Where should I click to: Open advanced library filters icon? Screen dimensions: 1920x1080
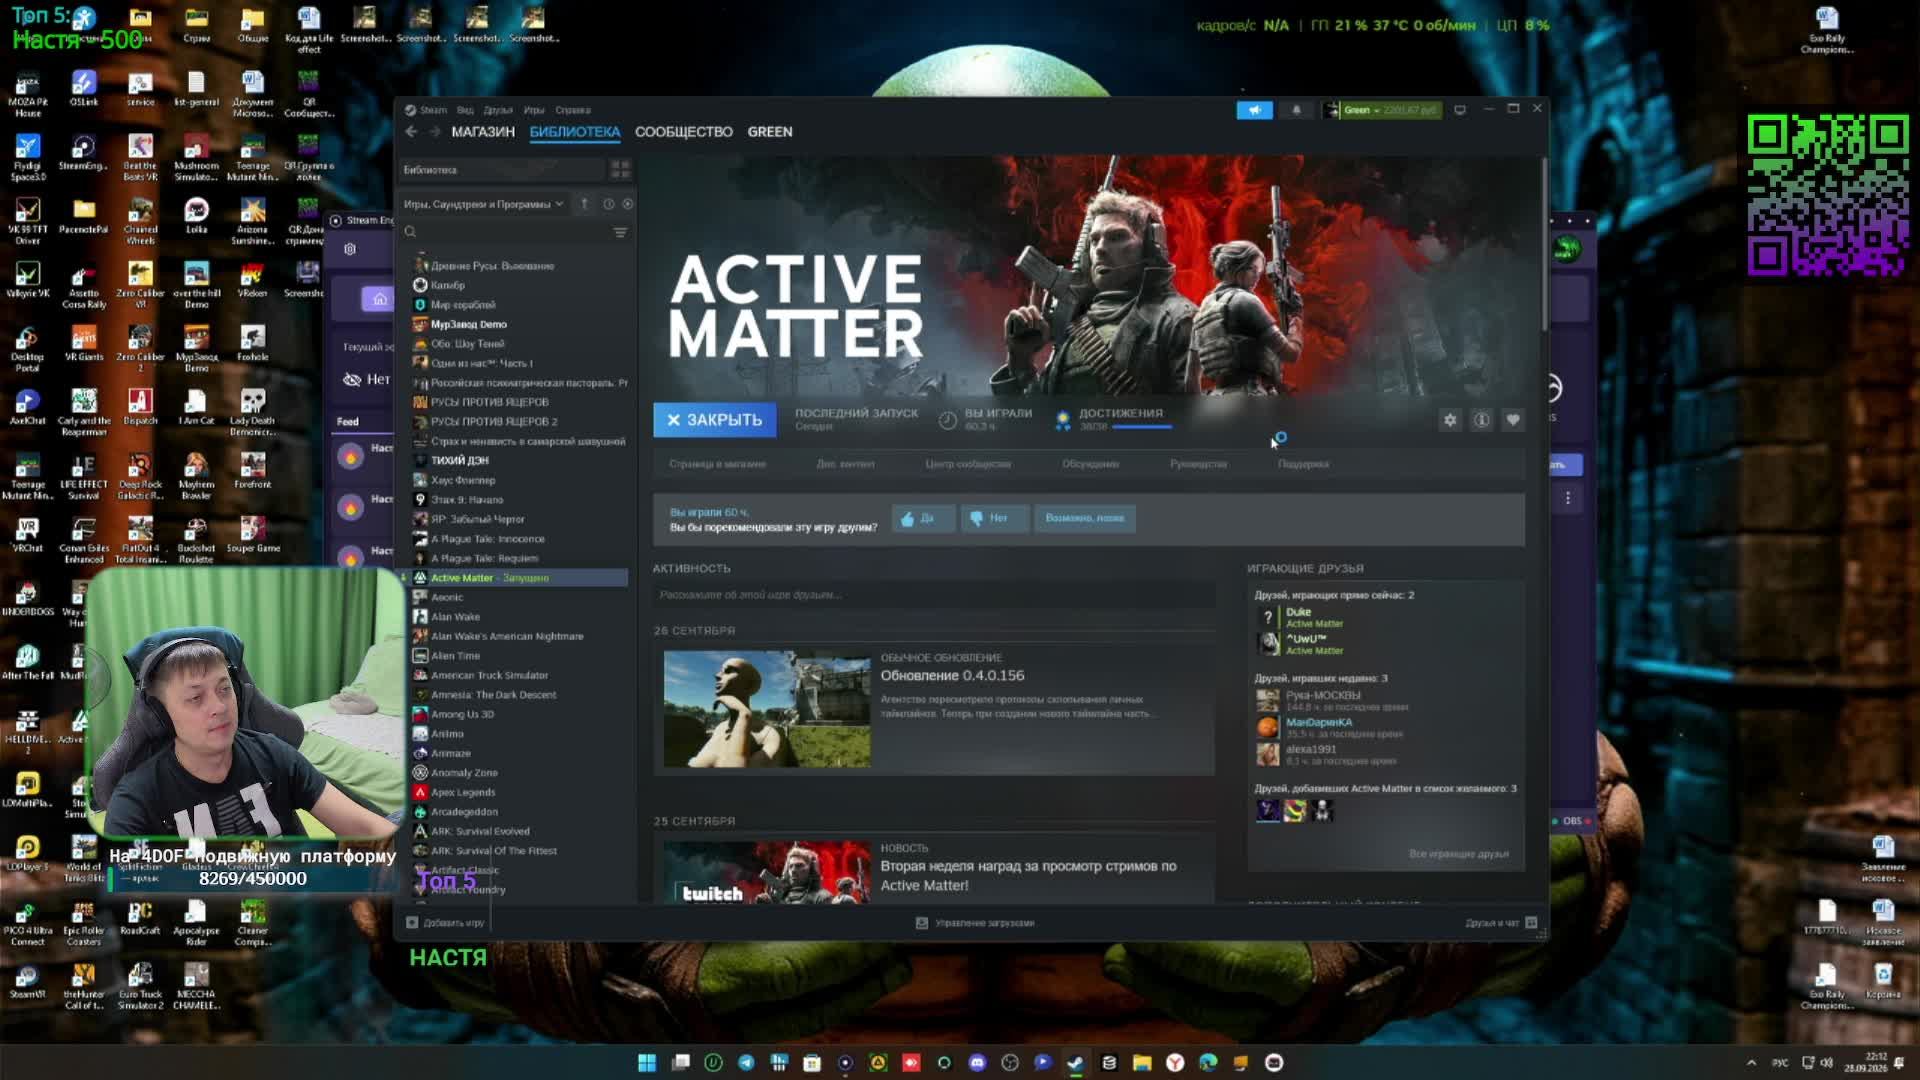click(x=620, y=232)
